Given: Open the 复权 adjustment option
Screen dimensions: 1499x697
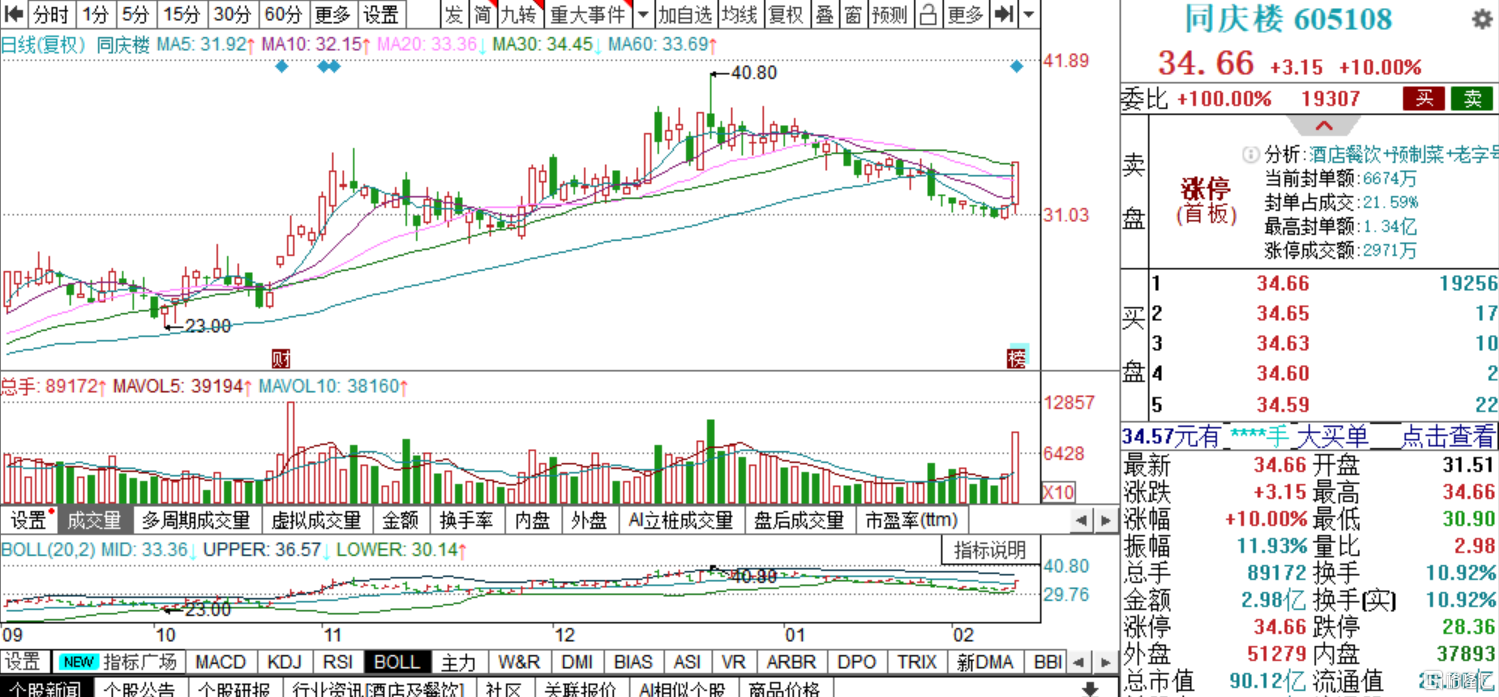Looking at the screenshot, I should [786, 14].
